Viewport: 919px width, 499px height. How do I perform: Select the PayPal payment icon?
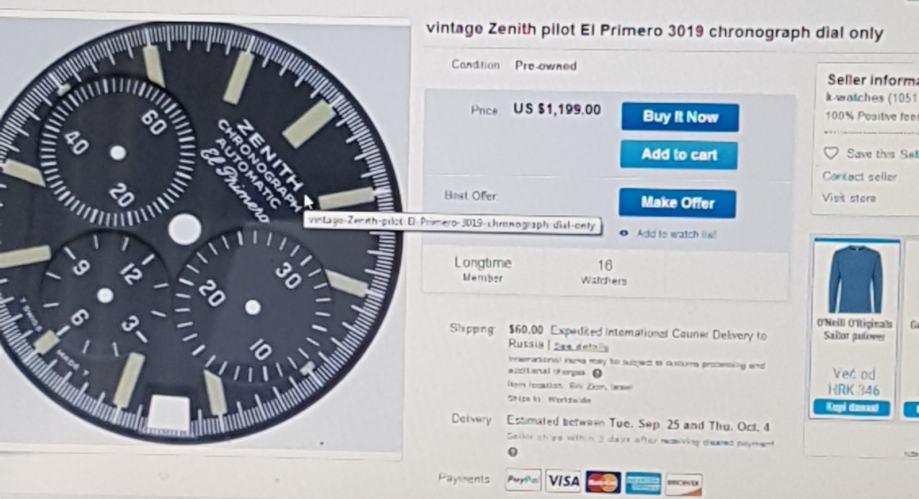click(x=523, y=480)
